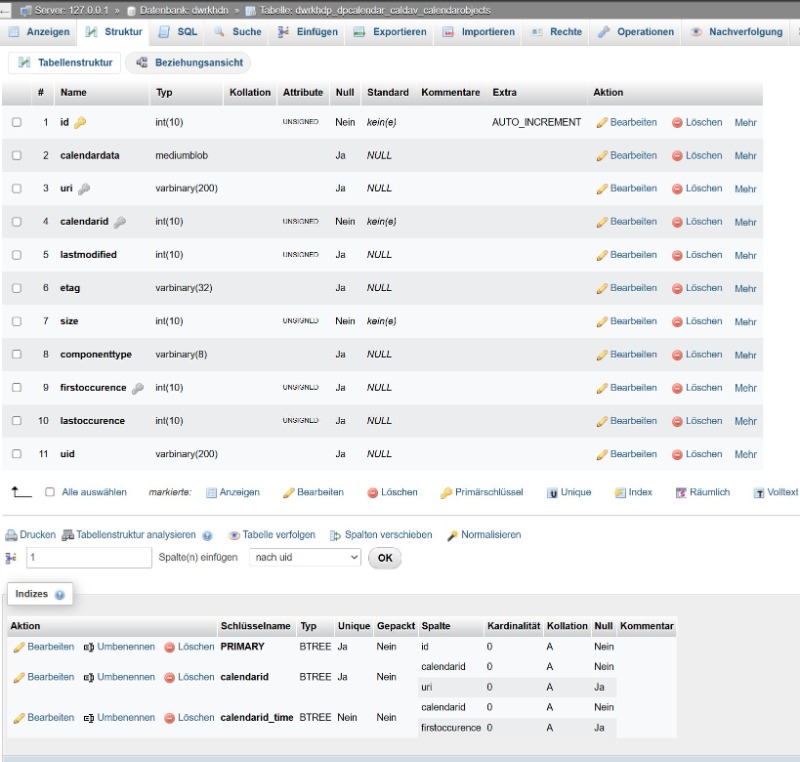The height and width of the screenshot is (762, 800).
Task: Open Mehr menu for calendarid row
Action: (745, 222)
